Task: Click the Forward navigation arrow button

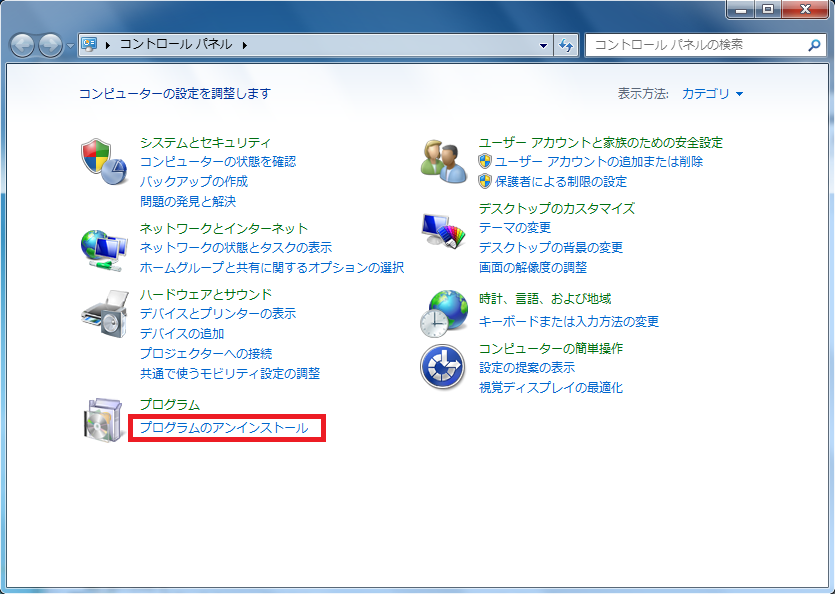Action: 51,45
